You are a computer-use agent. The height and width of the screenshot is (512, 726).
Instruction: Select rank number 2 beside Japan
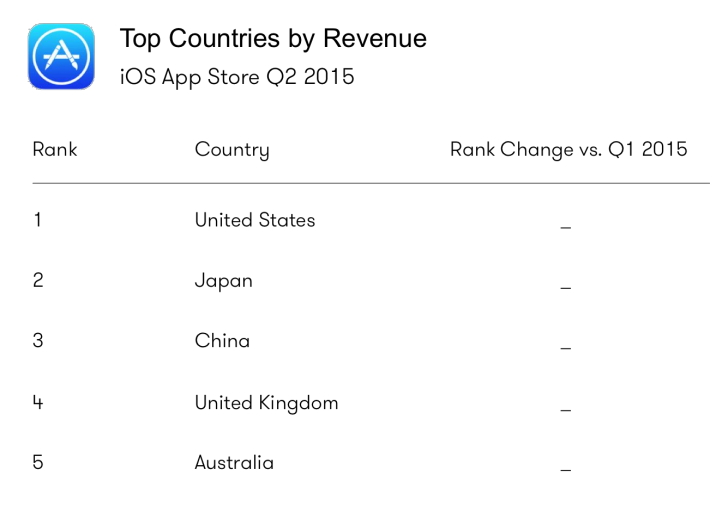coord(38,281)
